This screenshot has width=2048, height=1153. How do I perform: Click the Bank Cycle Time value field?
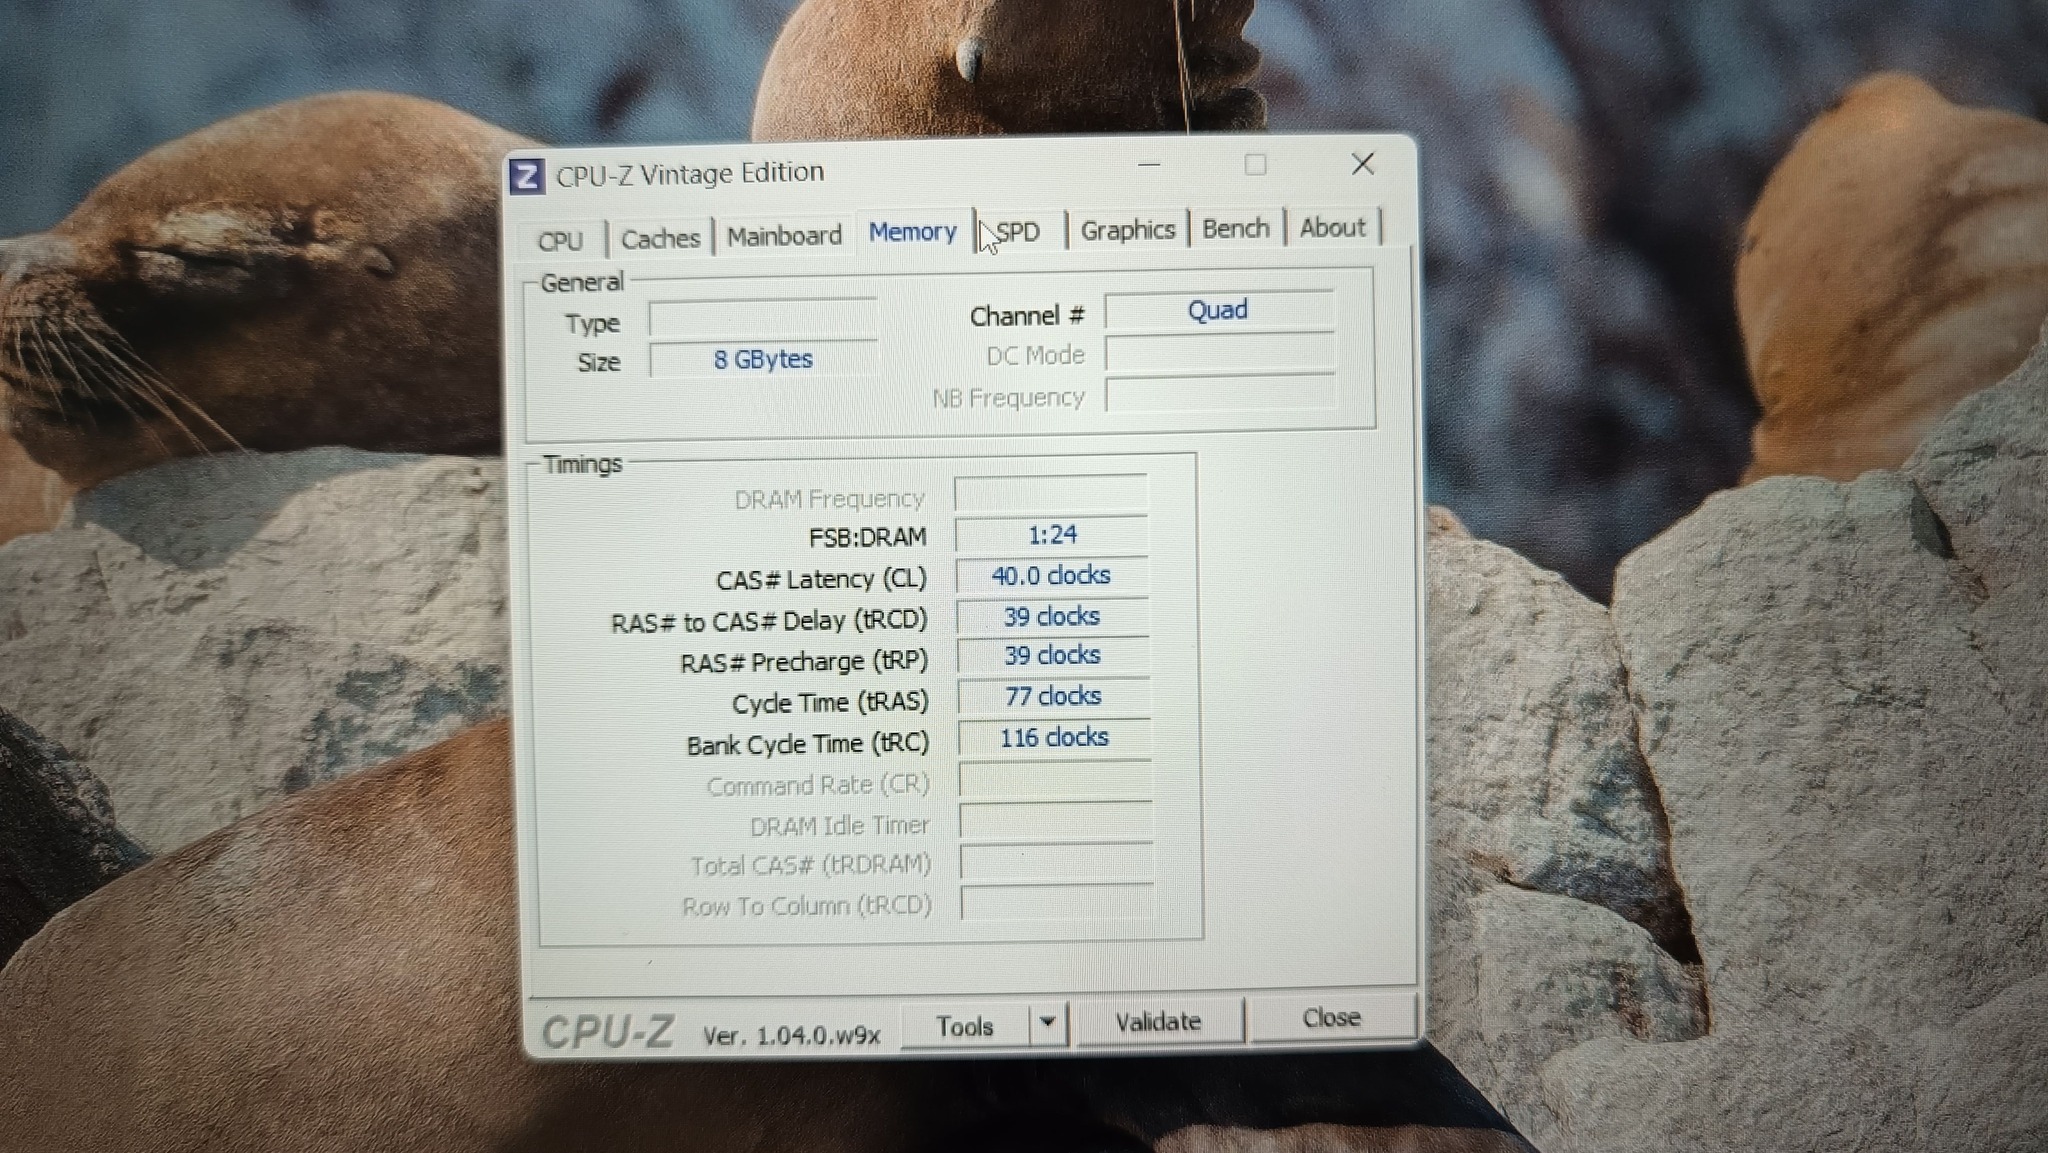pyautogui.click(x=1053, y=738)
